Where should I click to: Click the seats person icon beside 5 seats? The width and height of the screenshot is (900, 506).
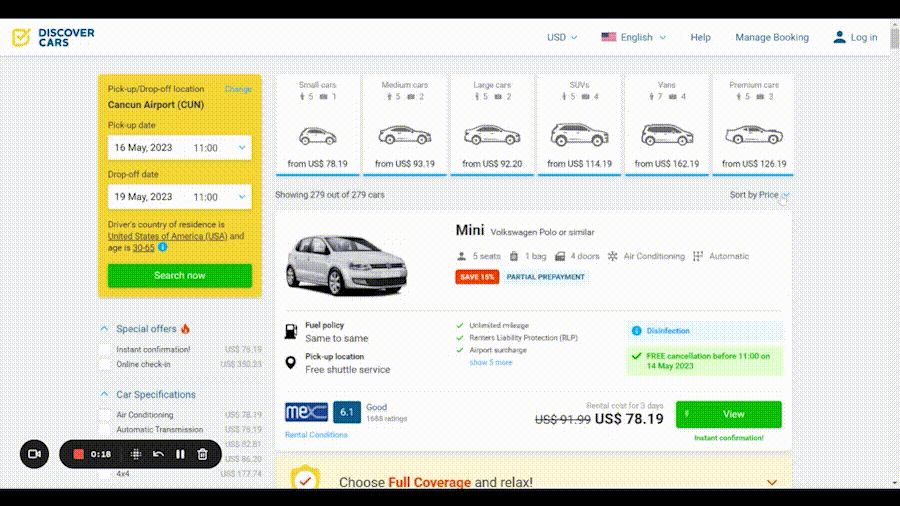point(461,256)
